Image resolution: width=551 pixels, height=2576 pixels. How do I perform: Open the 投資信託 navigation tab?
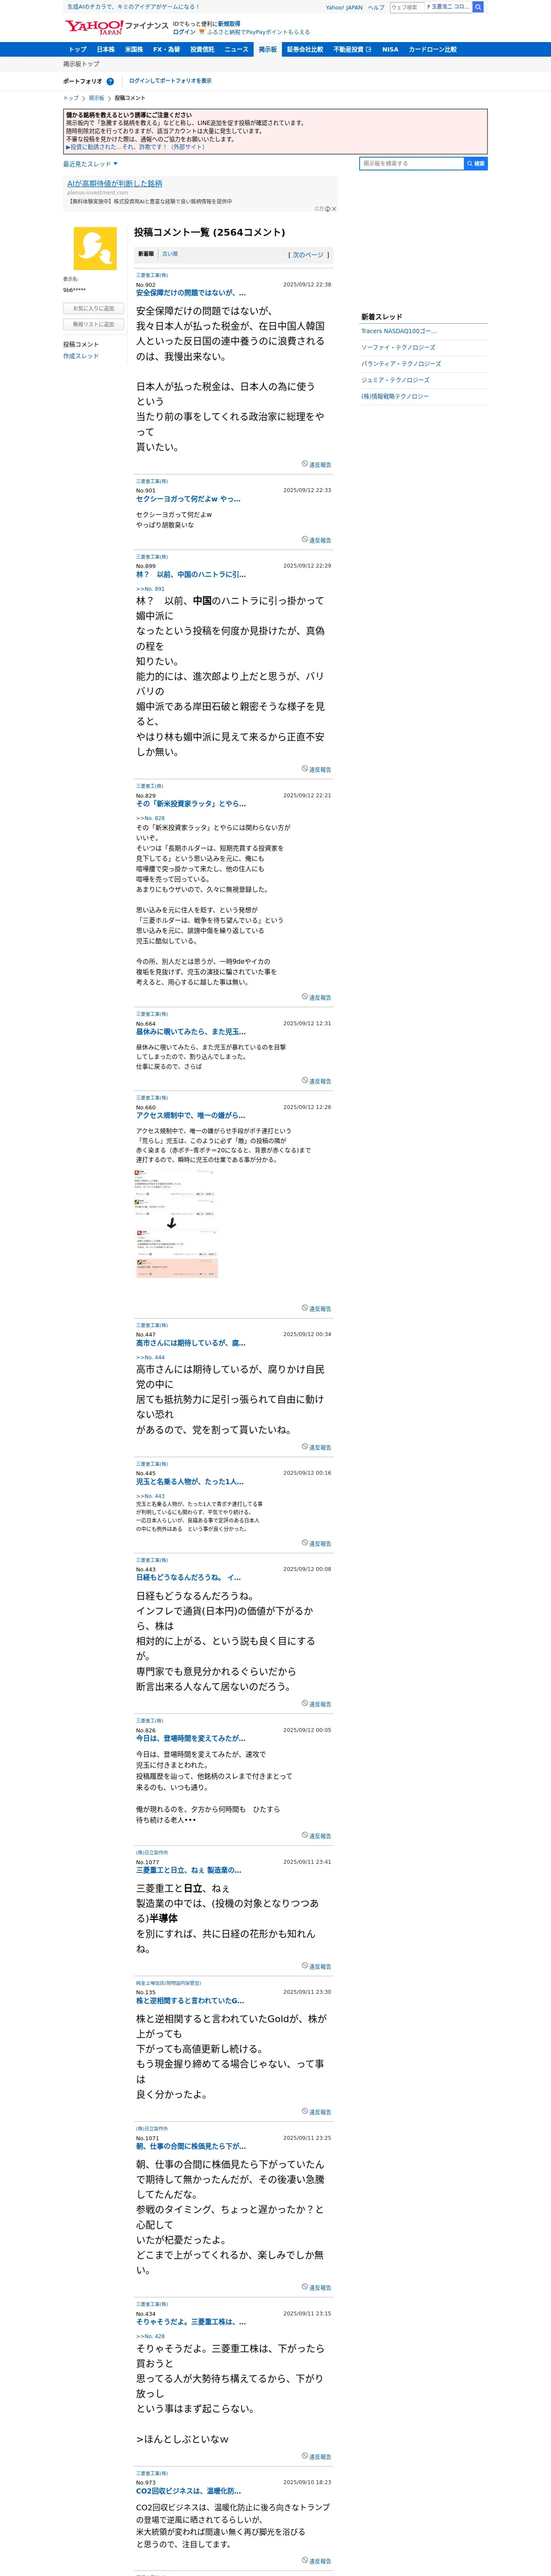(x=202, y=49)
